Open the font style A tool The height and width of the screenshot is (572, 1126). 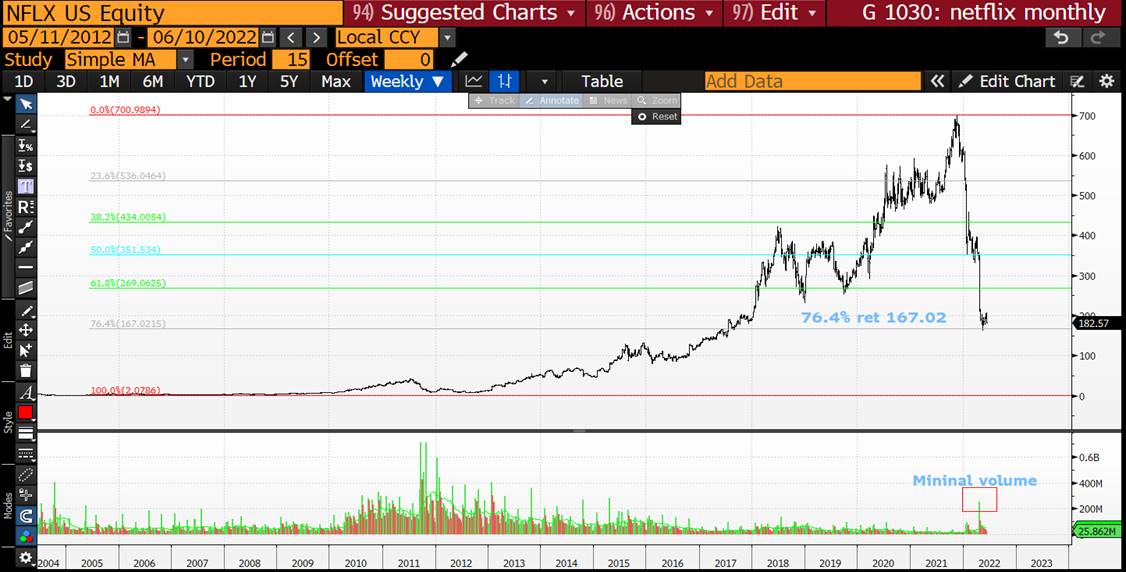click(x=26, y=393)
